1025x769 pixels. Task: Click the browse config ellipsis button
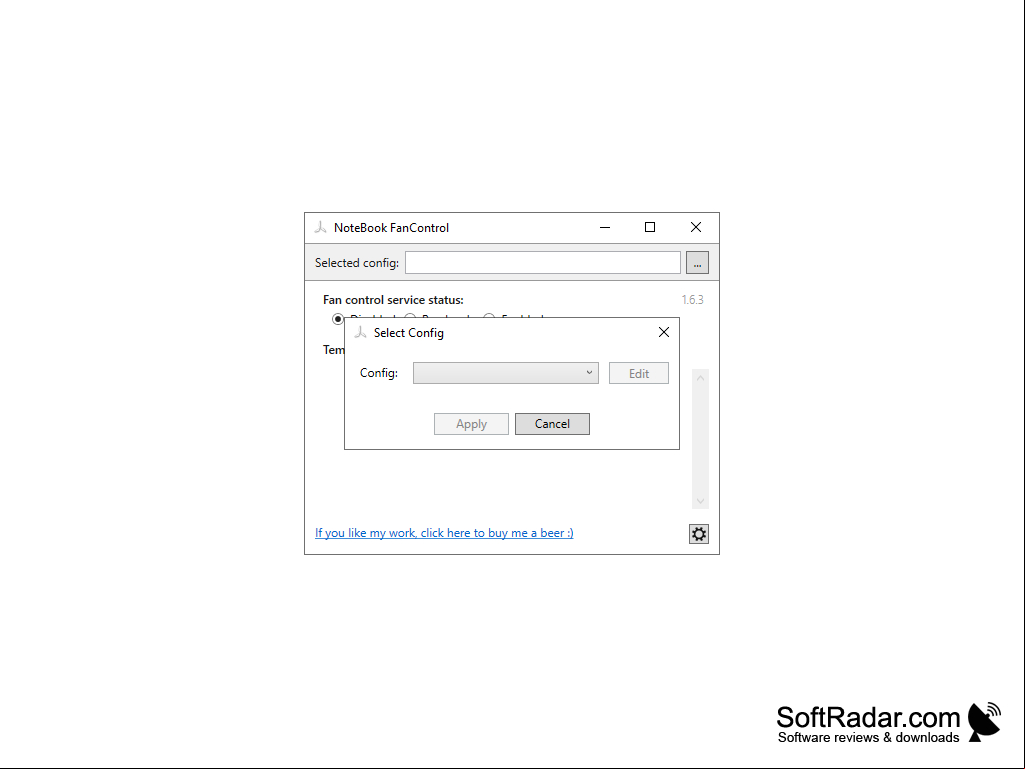[x=697, y=263]
